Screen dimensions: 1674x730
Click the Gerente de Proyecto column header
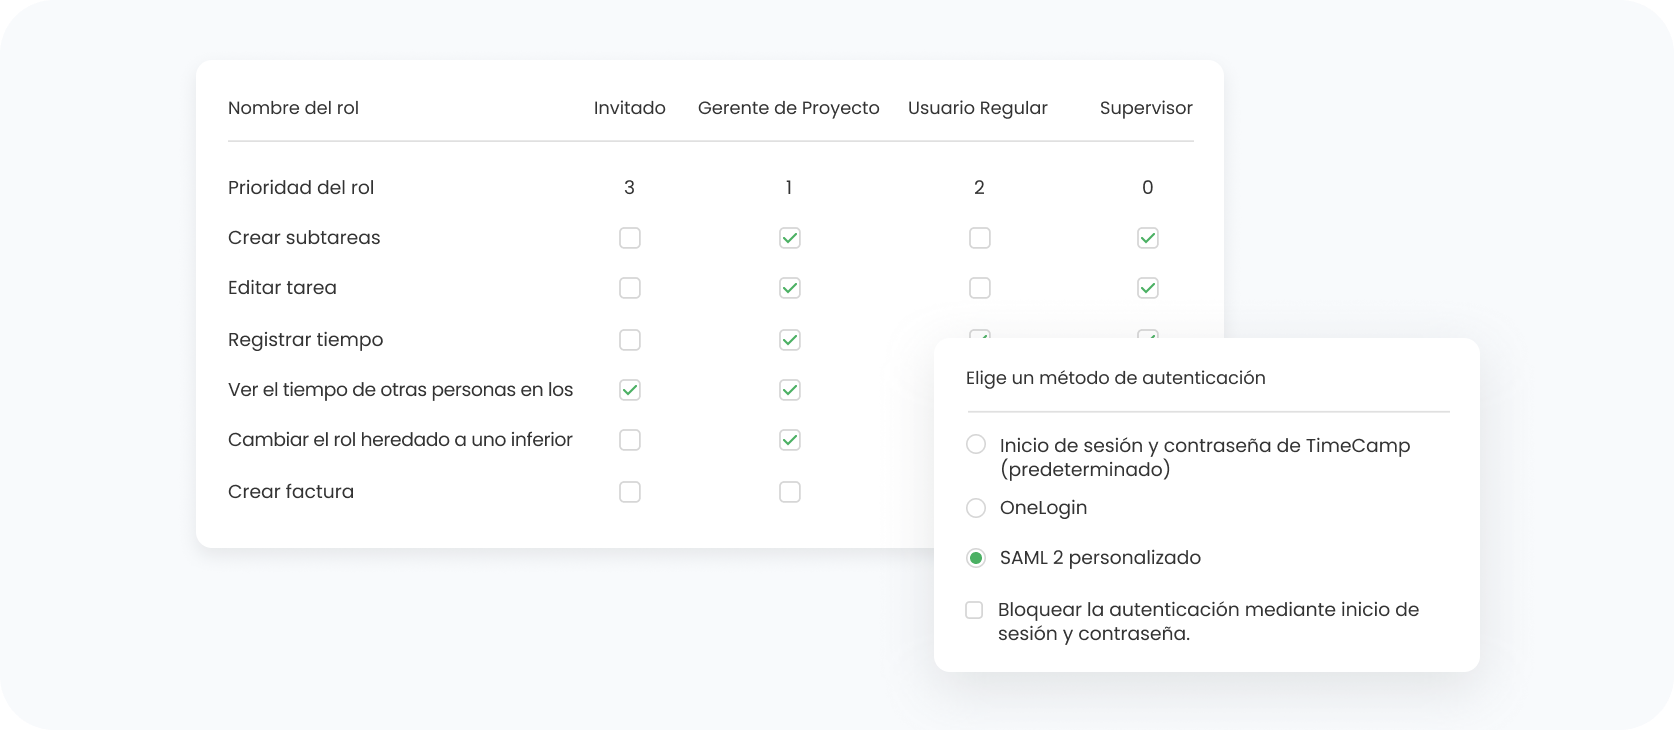[789, 108]
